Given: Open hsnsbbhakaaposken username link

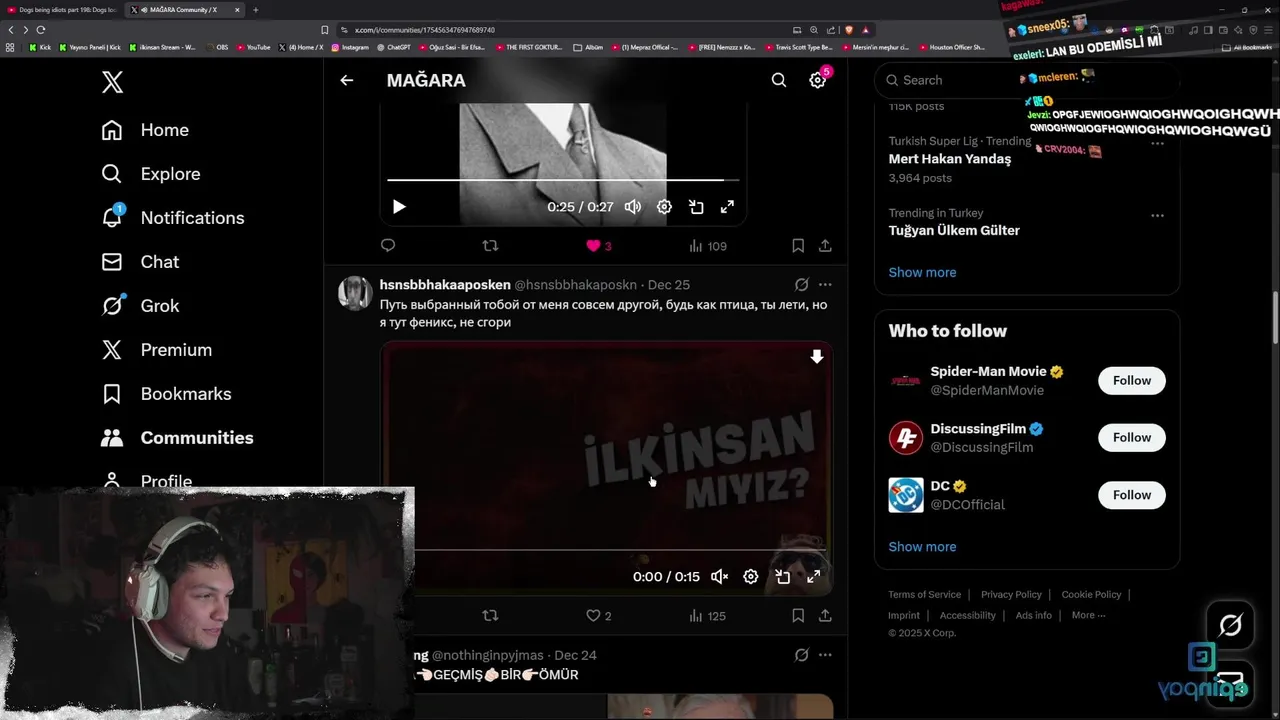Looking at the screenshot, I should [445, 285].
